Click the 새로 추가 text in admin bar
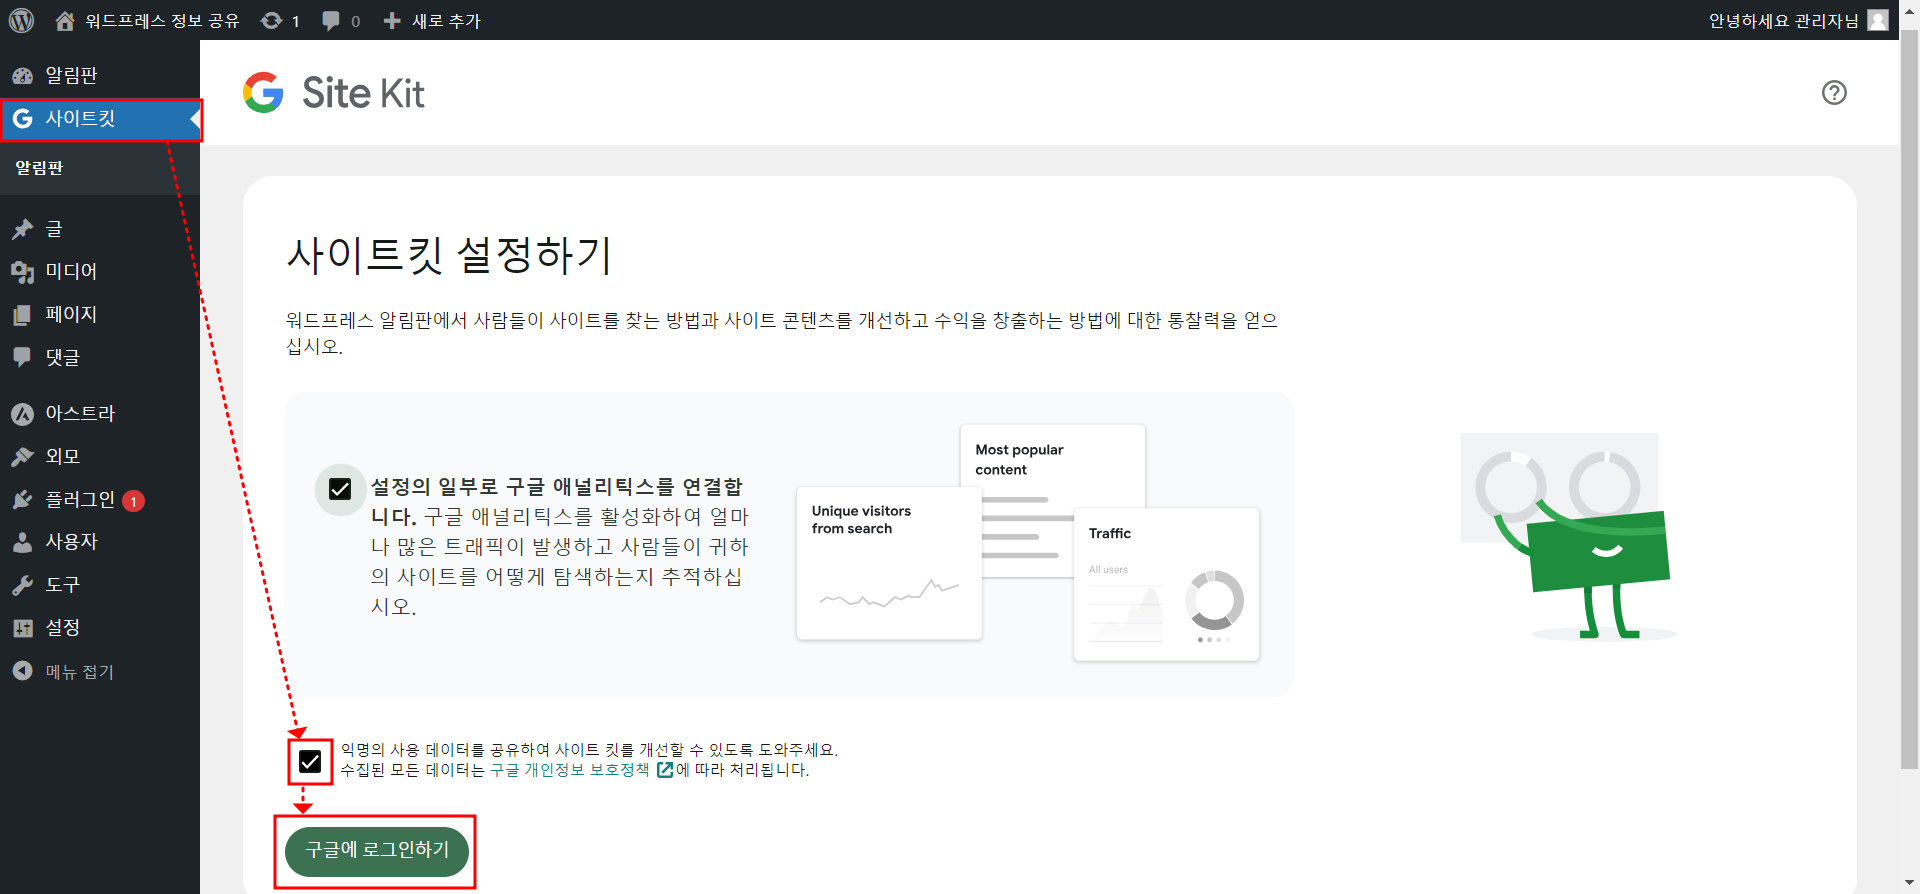 pyautogui.click(x=446, y=21)
